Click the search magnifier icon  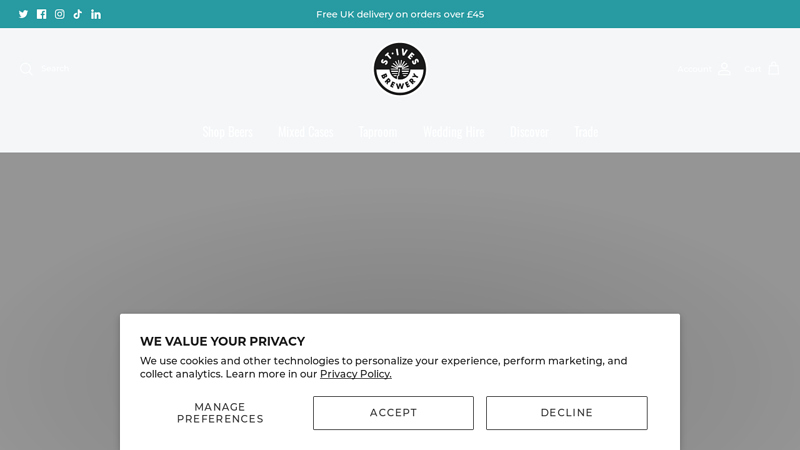click(26, 69)
